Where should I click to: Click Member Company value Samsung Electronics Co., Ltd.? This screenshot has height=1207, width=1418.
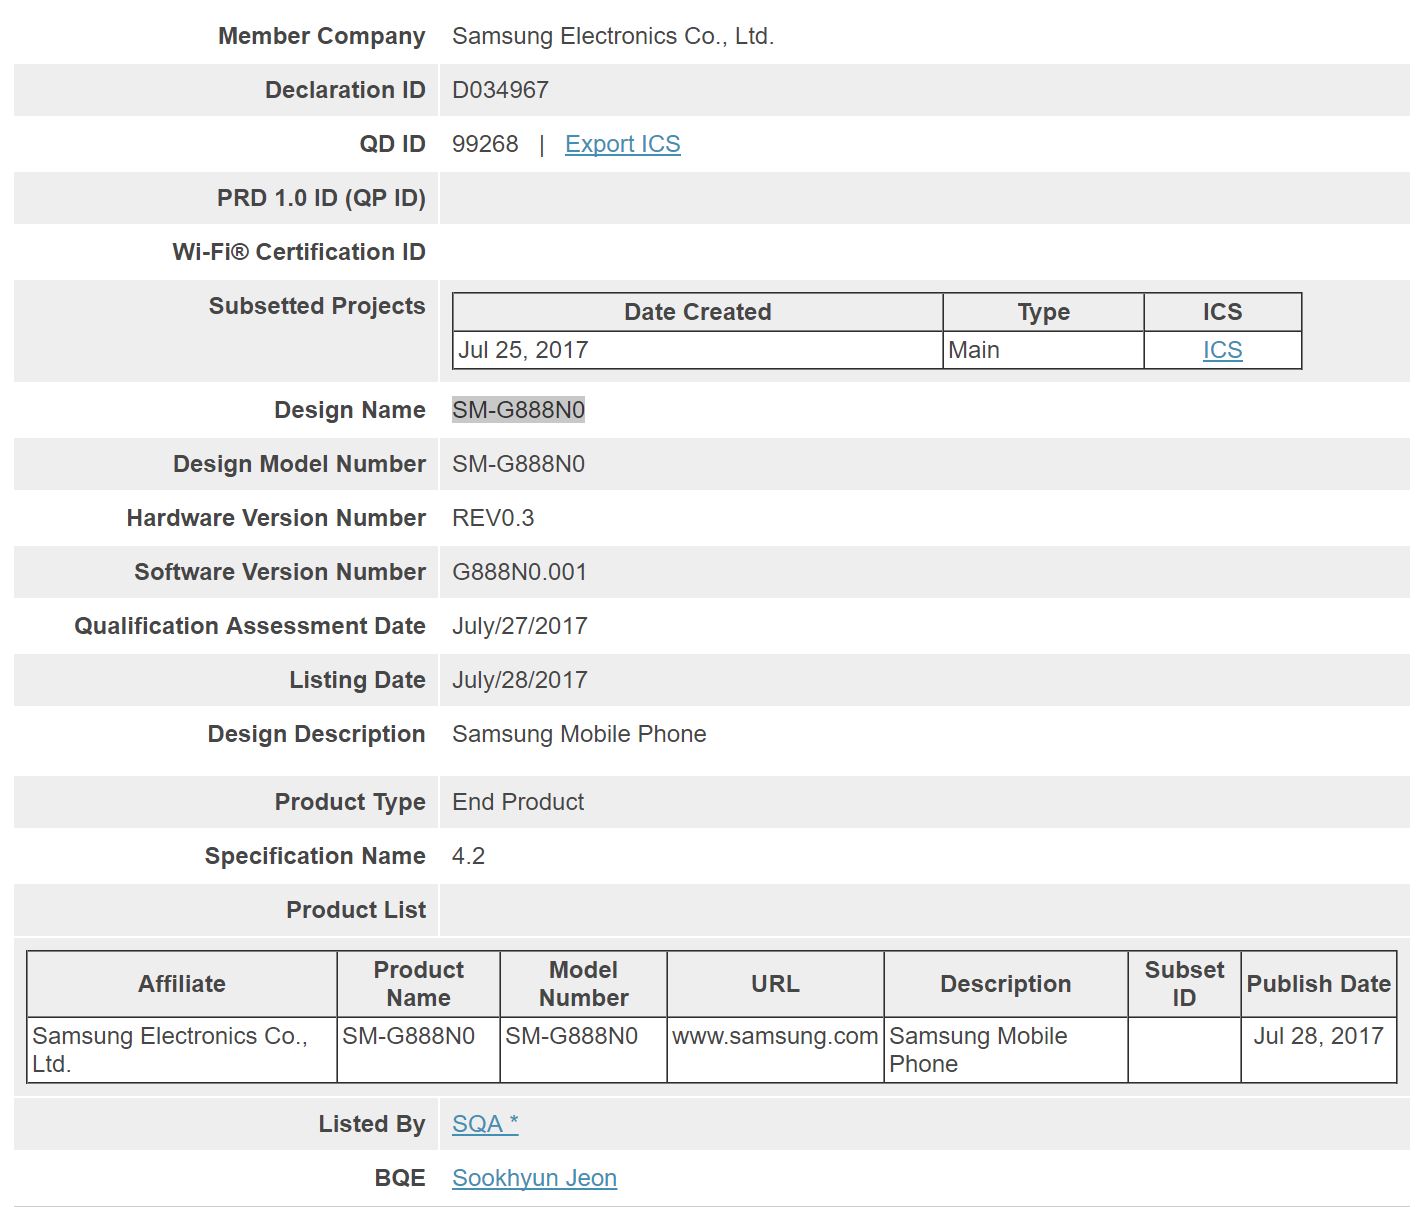(x=613, y=36)
